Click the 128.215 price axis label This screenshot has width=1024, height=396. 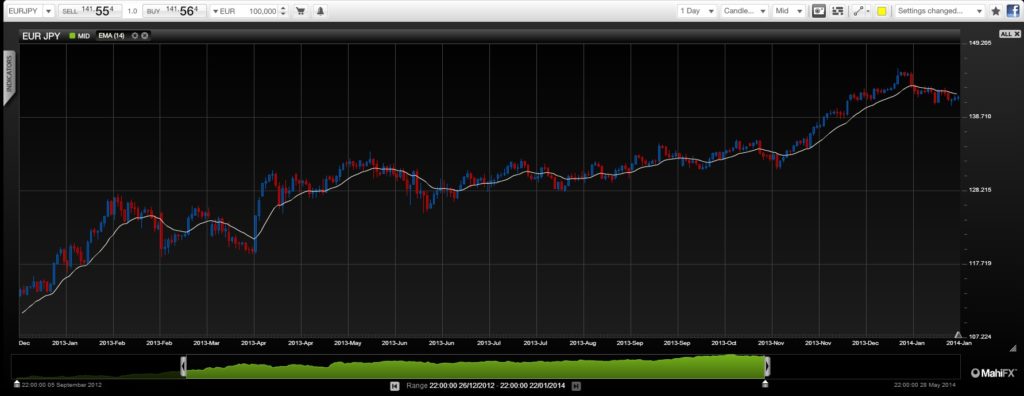click(x=980, y=190)
